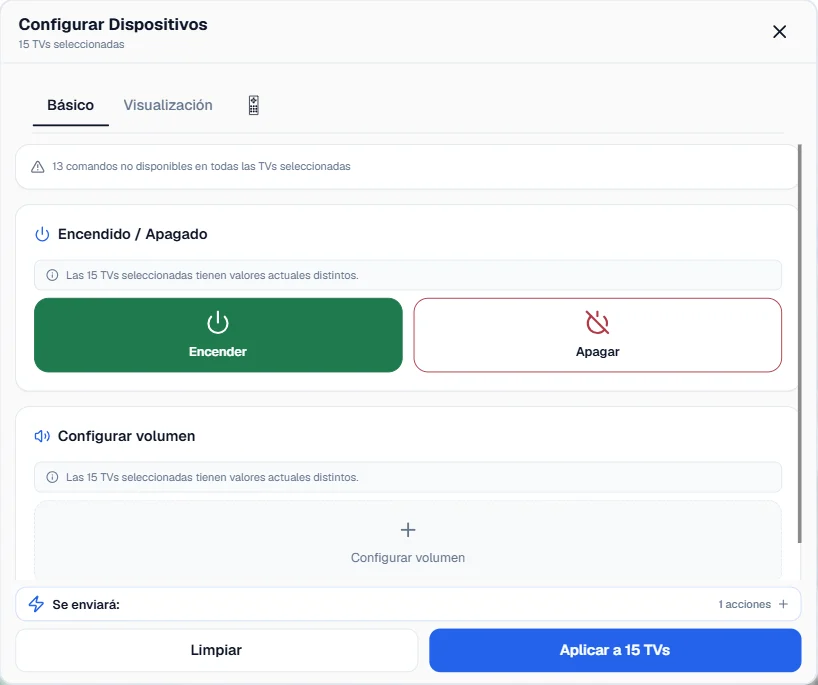818x685 pixels.
Task: Click the info icon in the Encendido section notice
Action: click(x=52, y=275)
